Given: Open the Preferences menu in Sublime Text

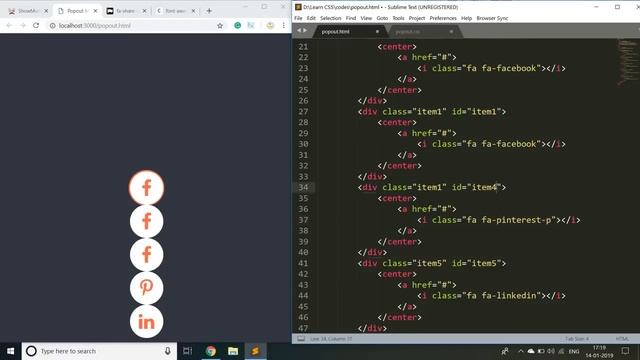Looking at the screenshot, I should pyautogui.click(x=443, y=18).
